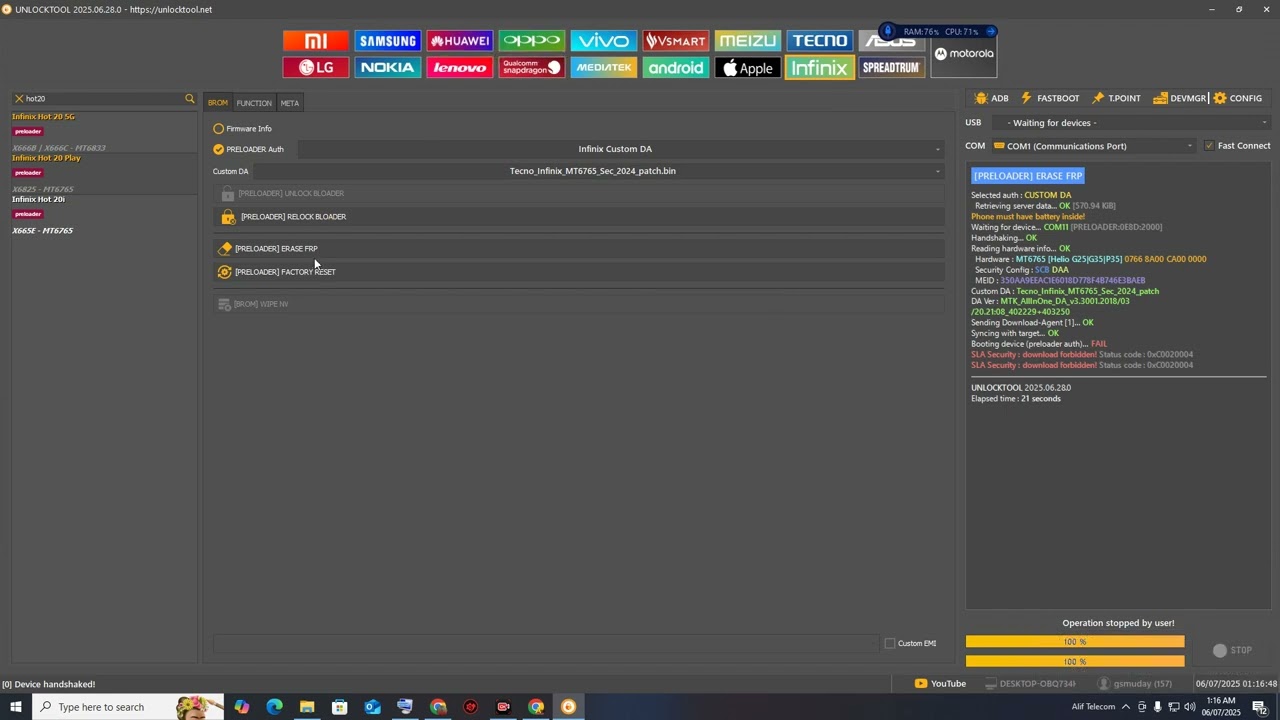
Task: Switch to the FUNCTION tab
Action: 254,103
